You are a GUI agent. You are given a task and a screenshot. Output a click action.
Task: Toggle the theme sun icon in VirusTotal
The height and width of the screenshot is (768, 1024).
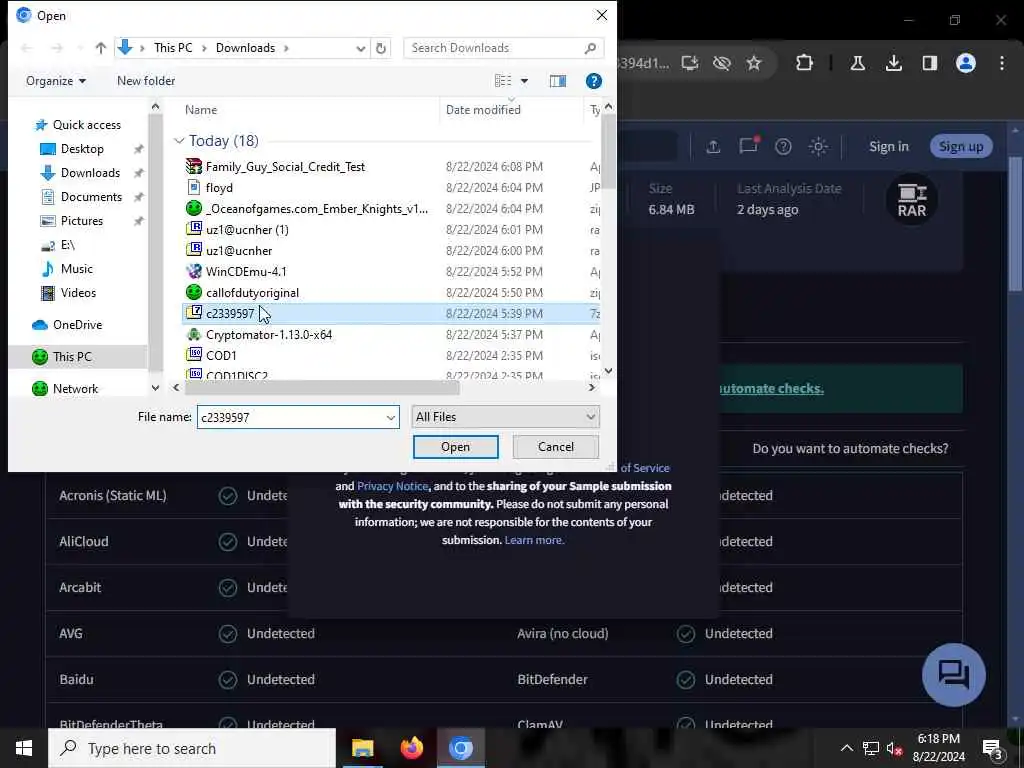[818, 146]
